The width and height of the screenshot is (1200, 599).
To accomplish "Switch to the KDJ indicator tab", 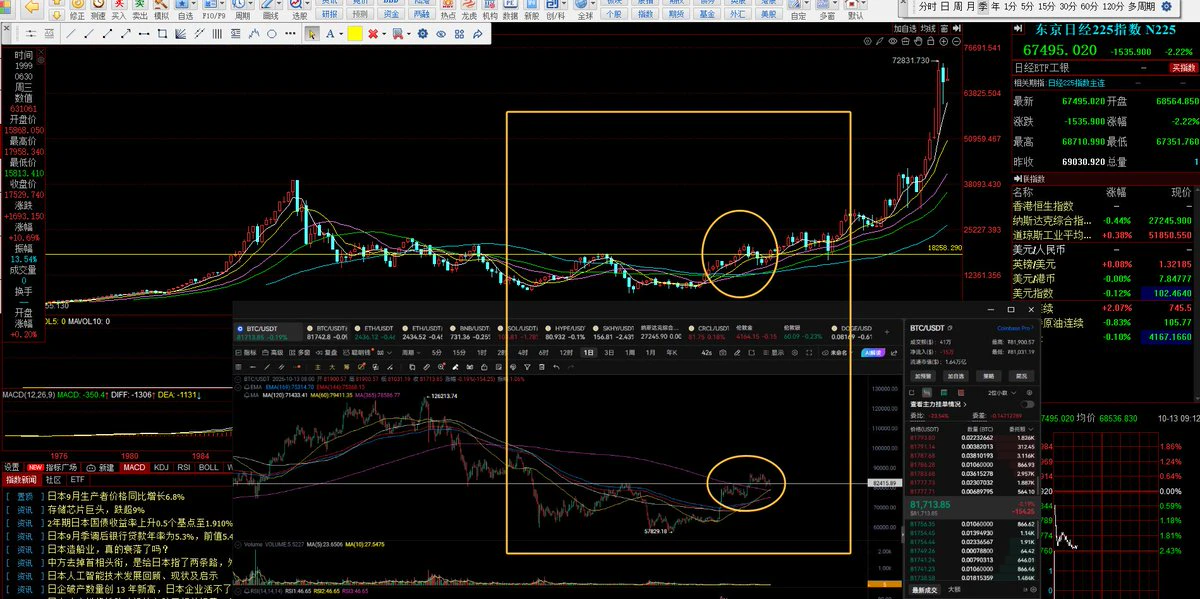I will point(159,467).
